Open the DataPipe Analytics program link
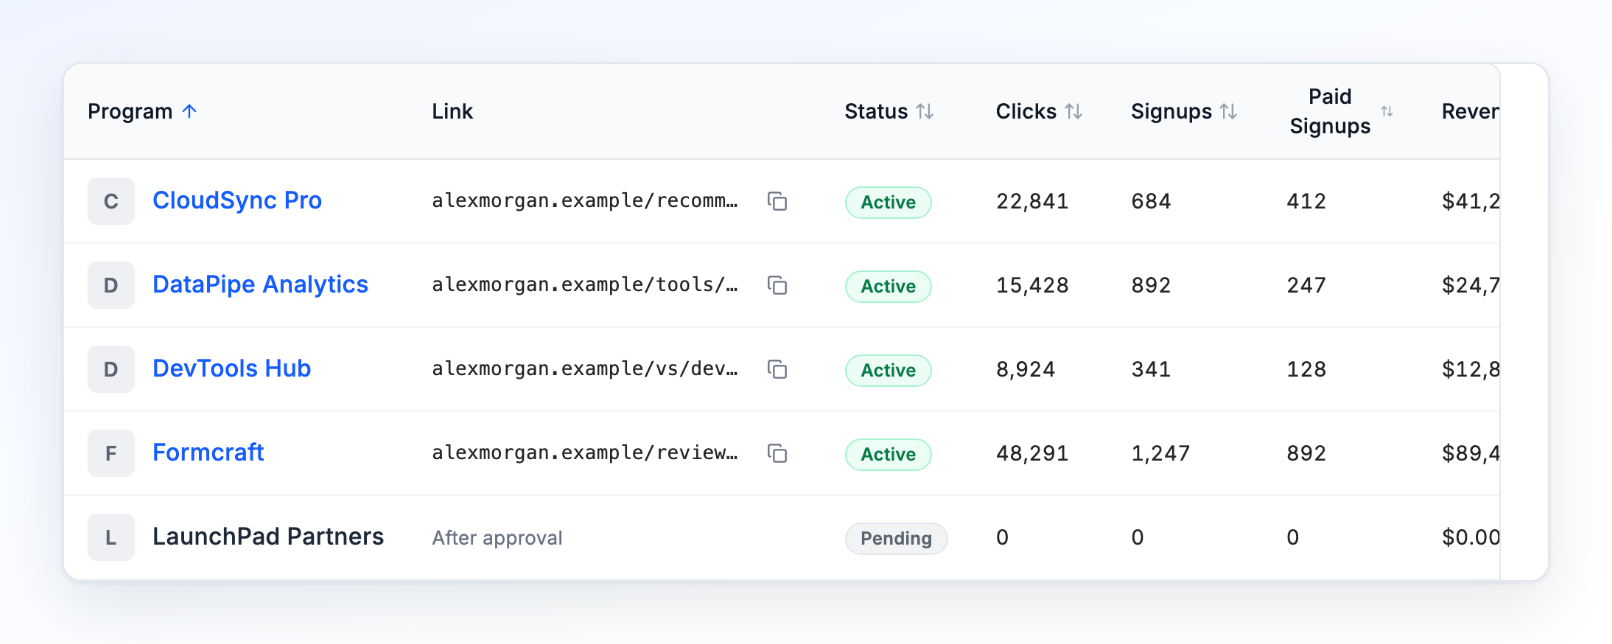The height and width of the screenshot is (644, 1612). [x=260, y=284]
